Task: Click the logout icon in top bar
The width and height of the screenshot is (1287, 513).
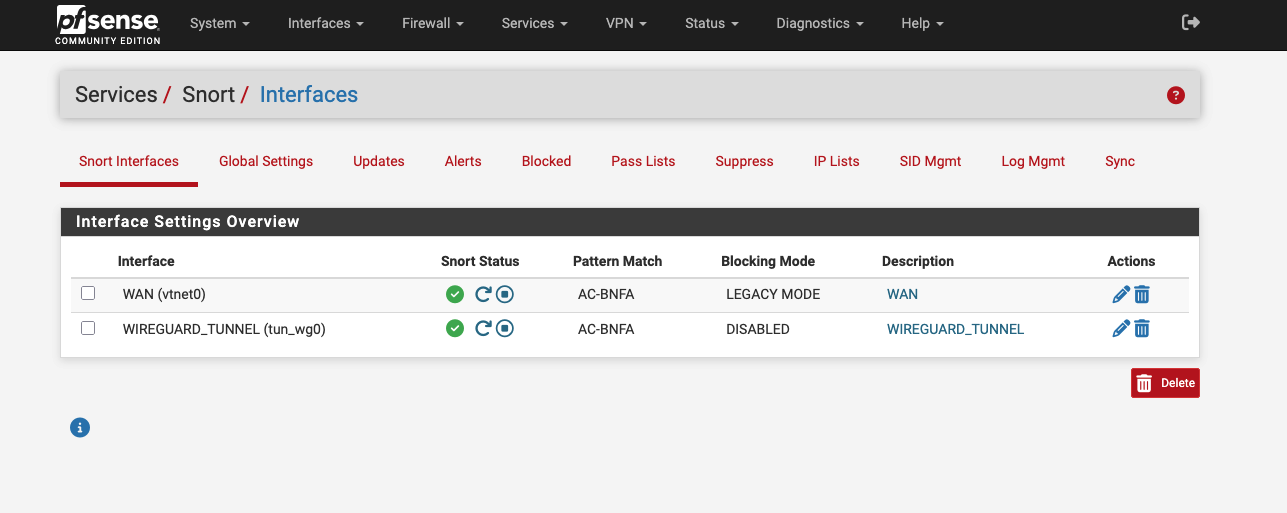Action: pyautogui.click(x=1190, y=23)
